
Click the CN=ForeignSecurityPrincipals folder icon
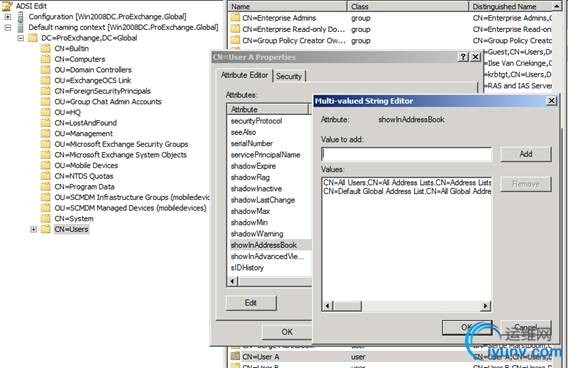(46, 91)
